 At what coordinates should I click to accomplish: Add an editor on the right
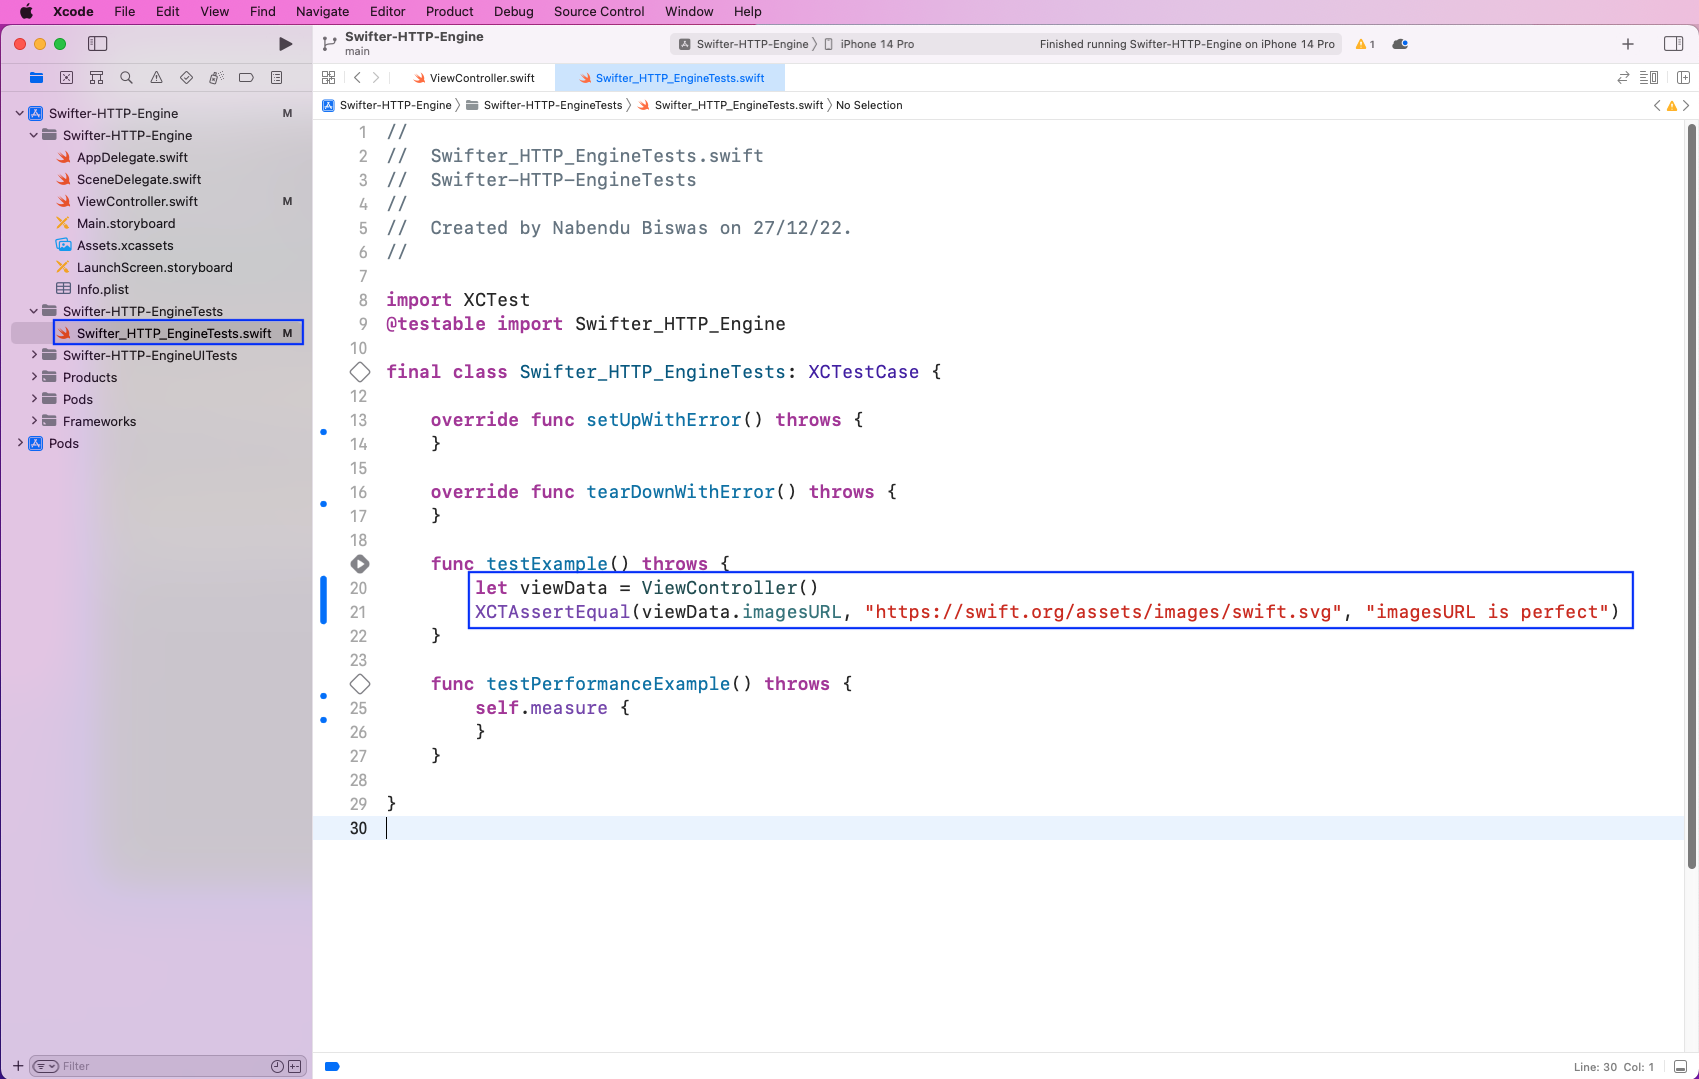tap(1683, 77)
